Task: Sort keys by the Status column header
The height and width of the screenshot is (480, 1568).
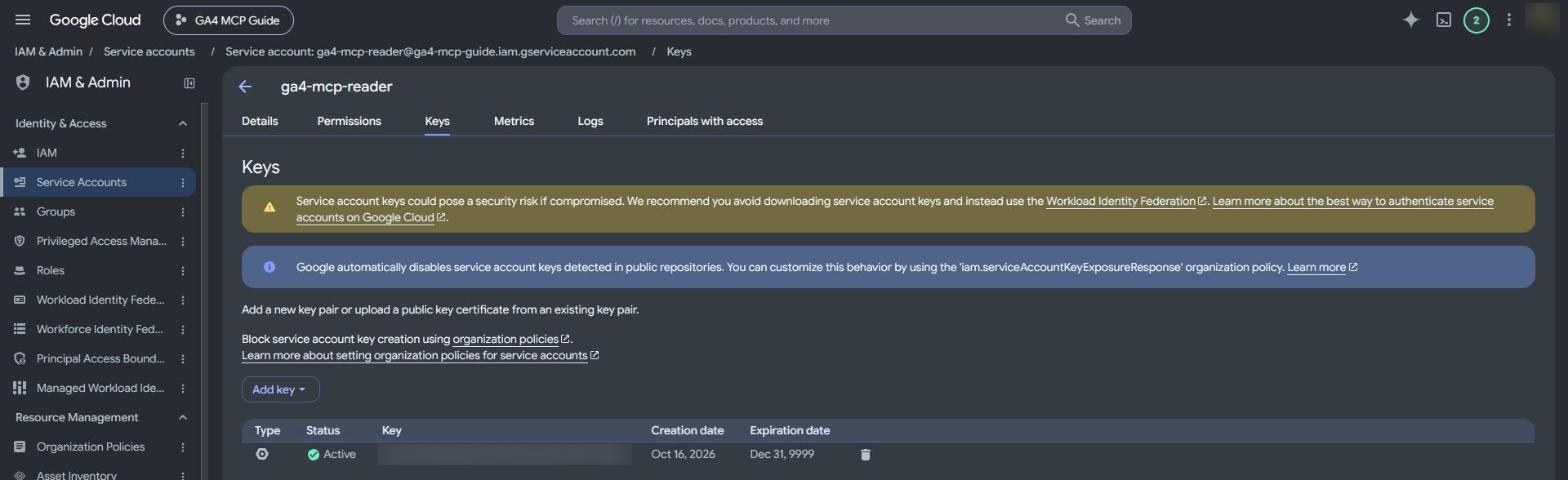Action: tap(323, 430)
